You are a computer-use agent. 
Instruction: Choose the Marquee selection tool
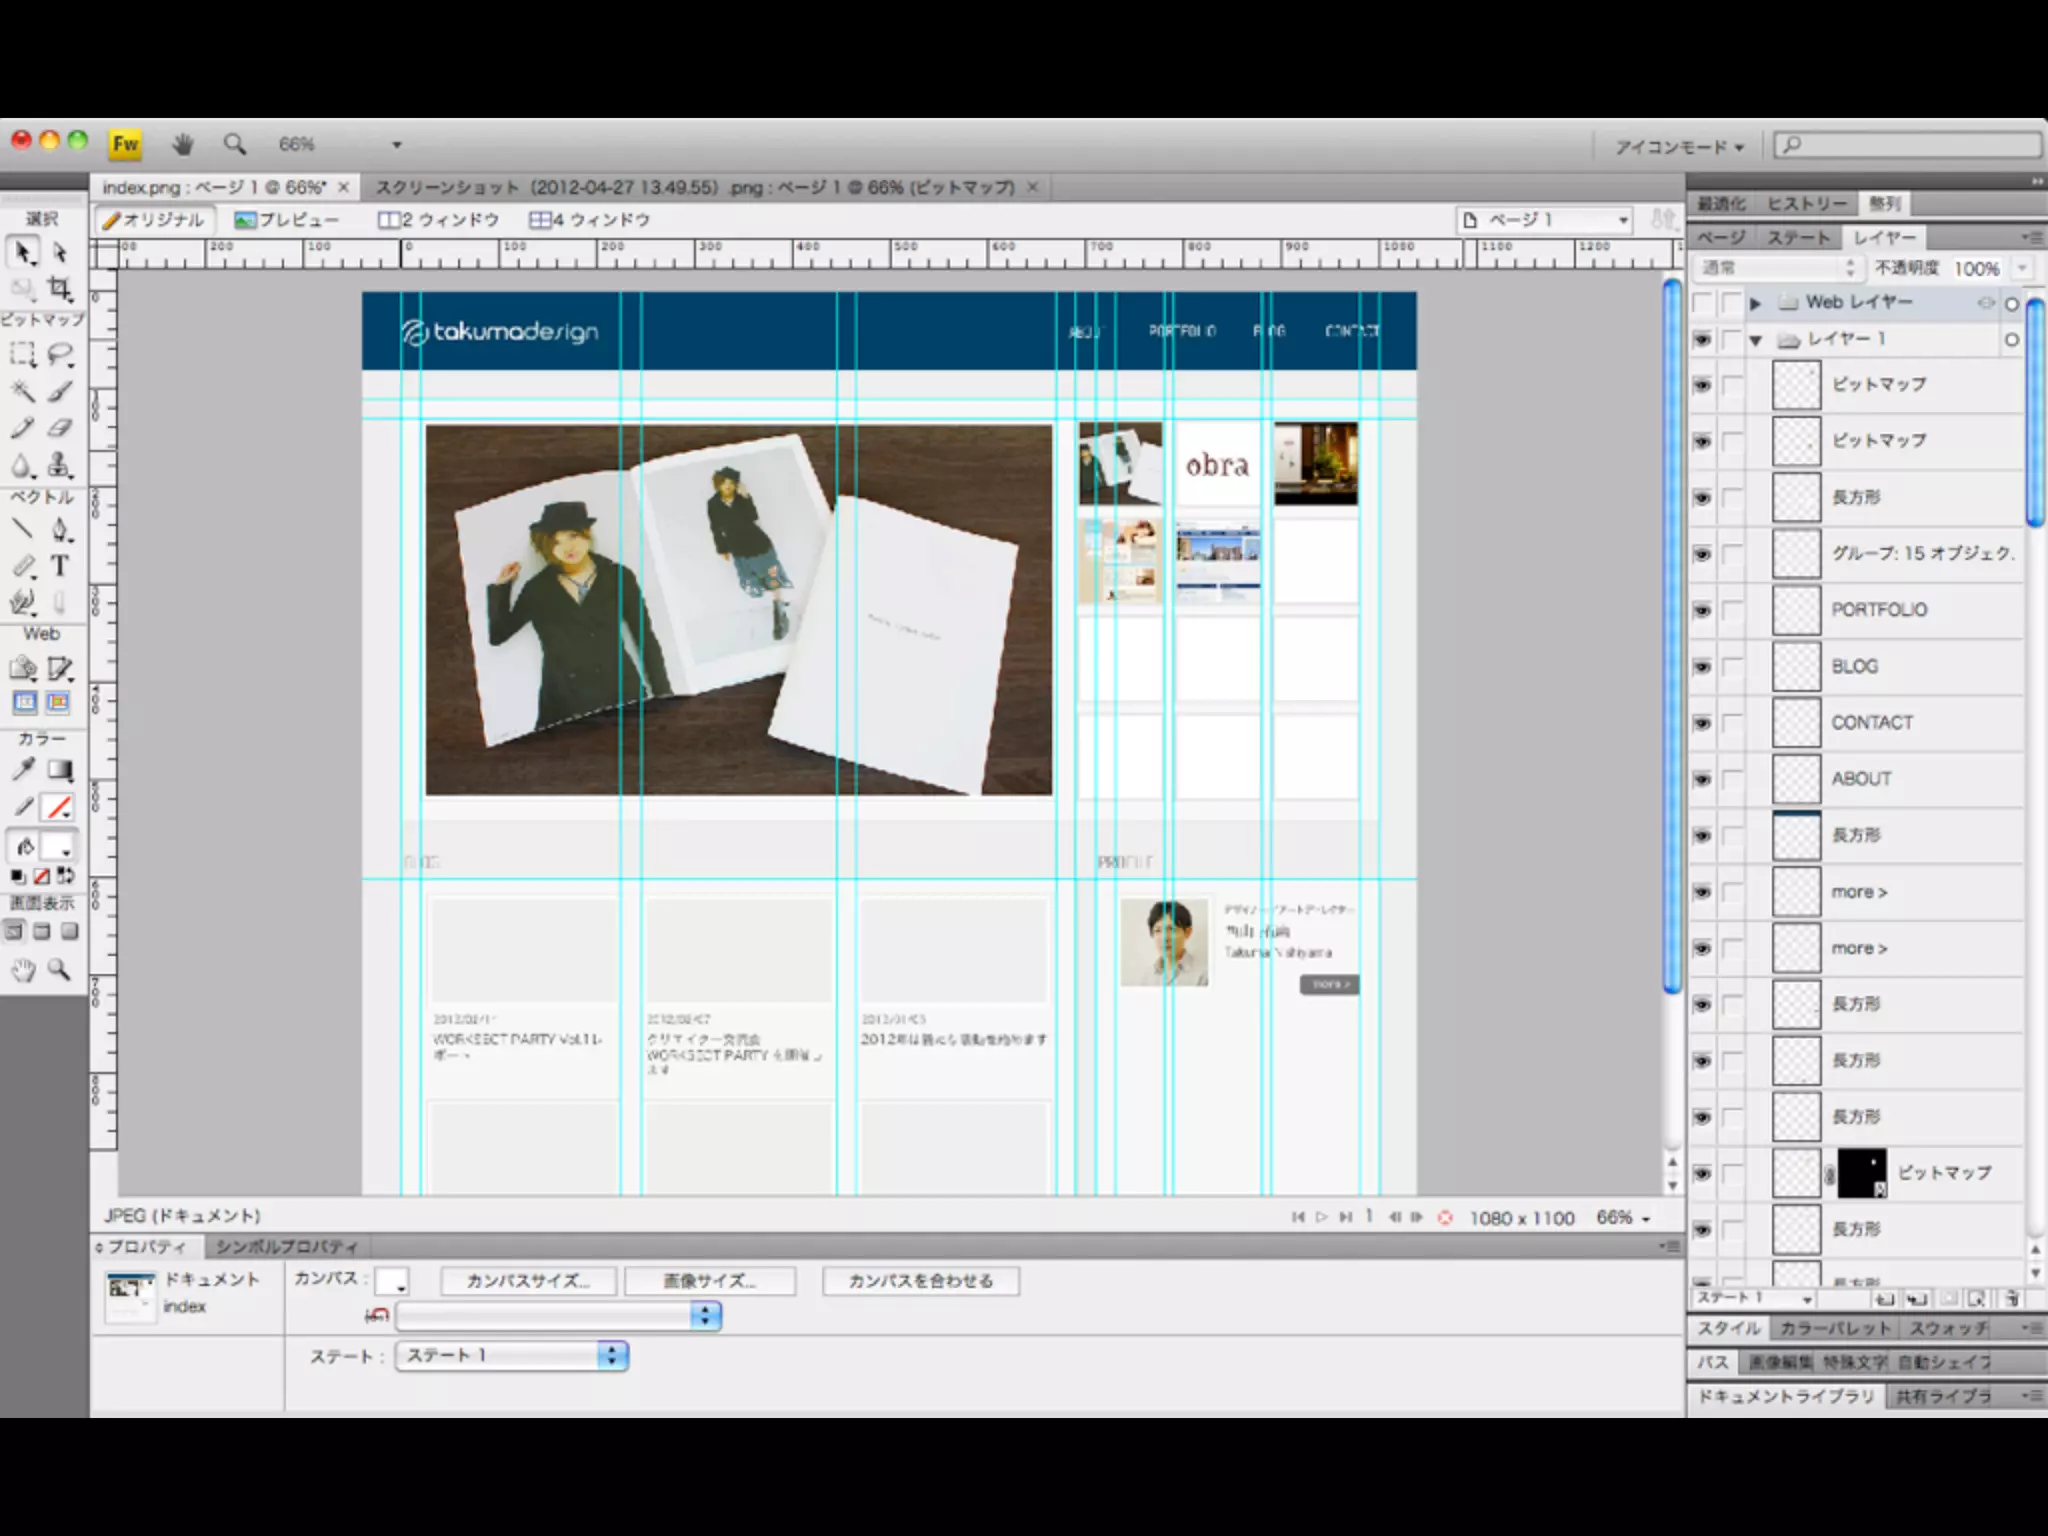pos(22,355)
